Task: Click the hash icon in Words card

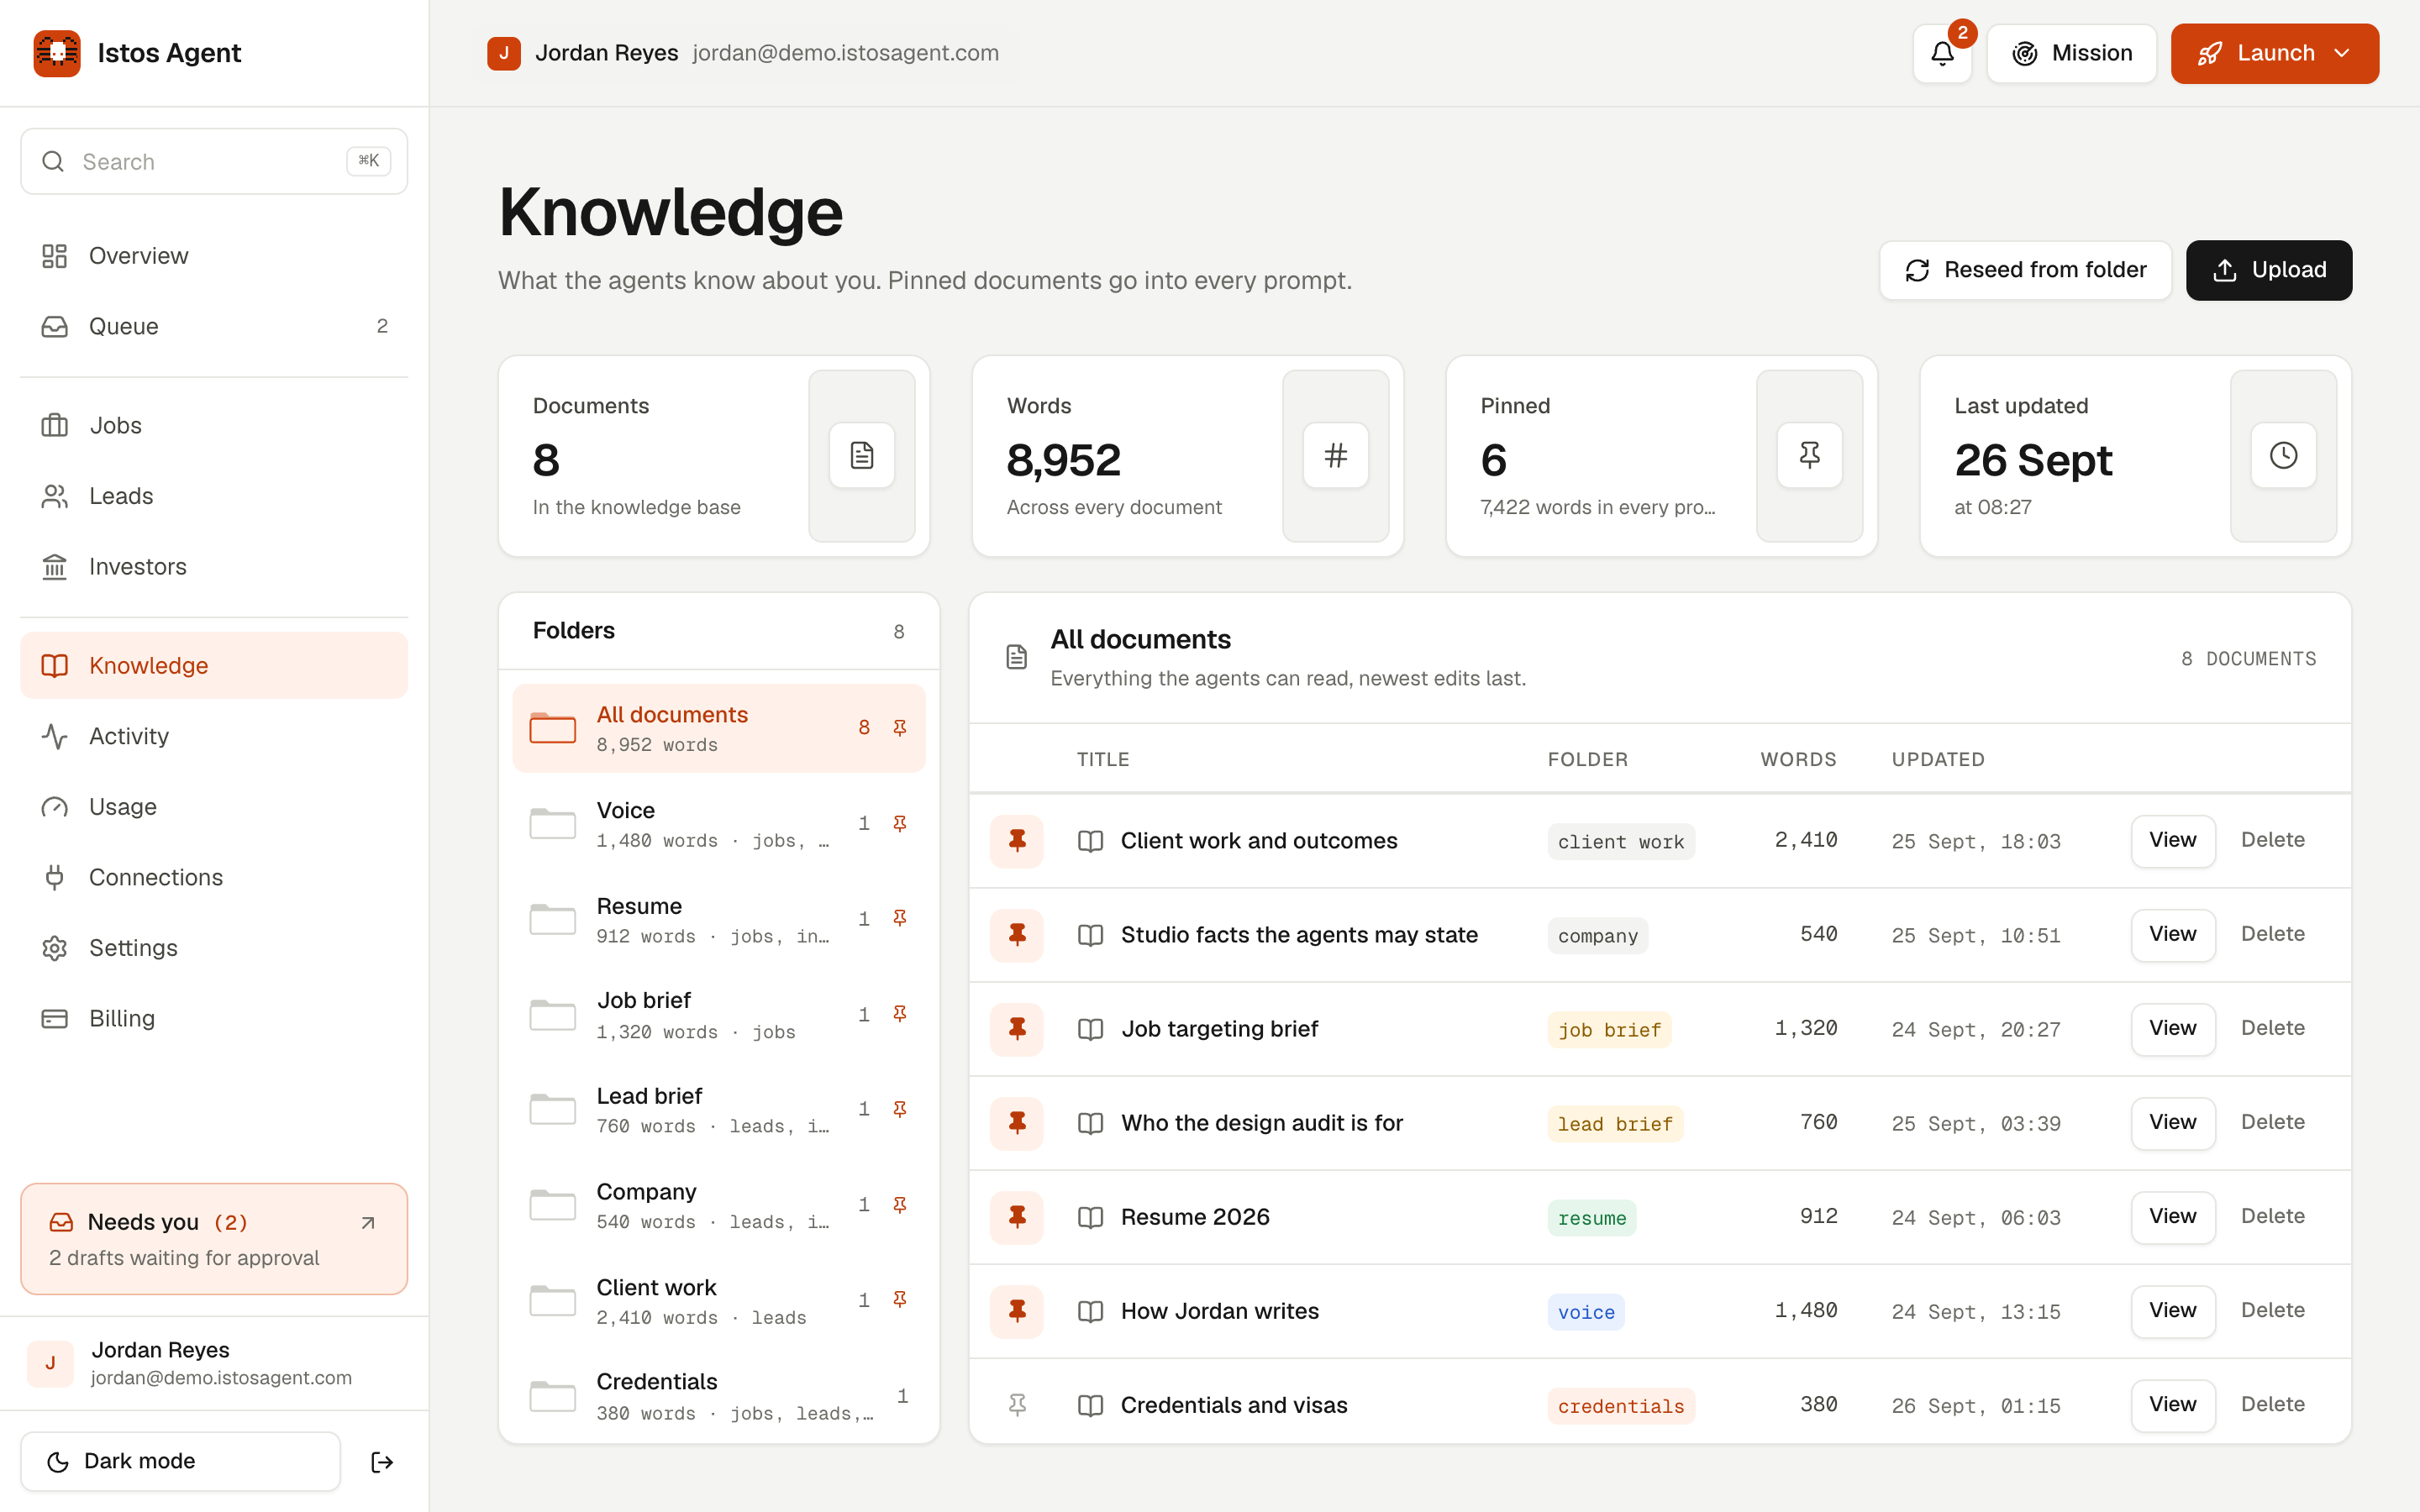Action: pyautogui.click(x=1335, y=456)
